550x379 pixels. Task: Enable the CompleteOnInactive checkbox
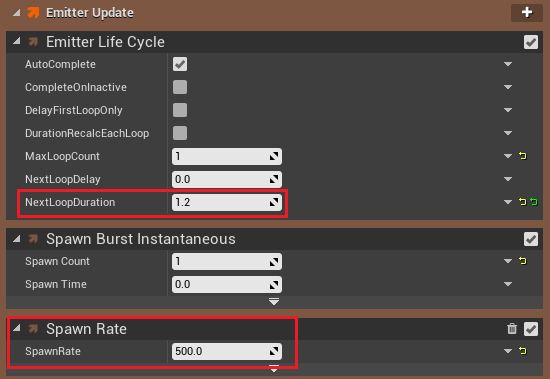(x=180, y=87)
